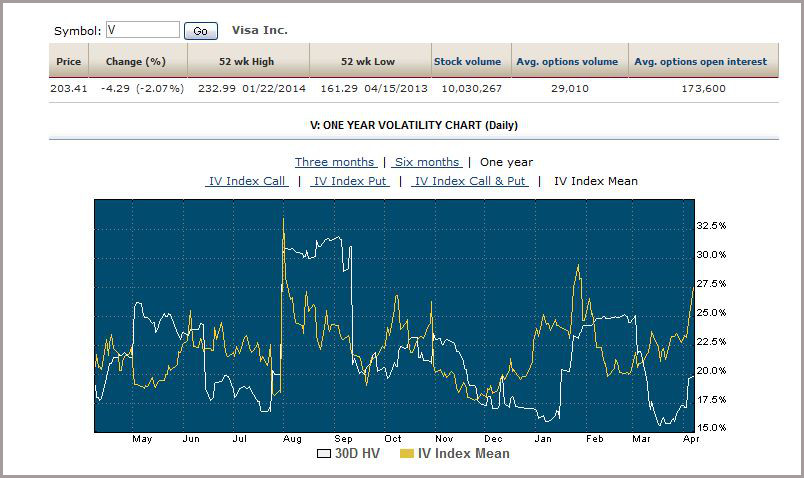
Task: Click the 203.41 price value
Action: (69, 88)
